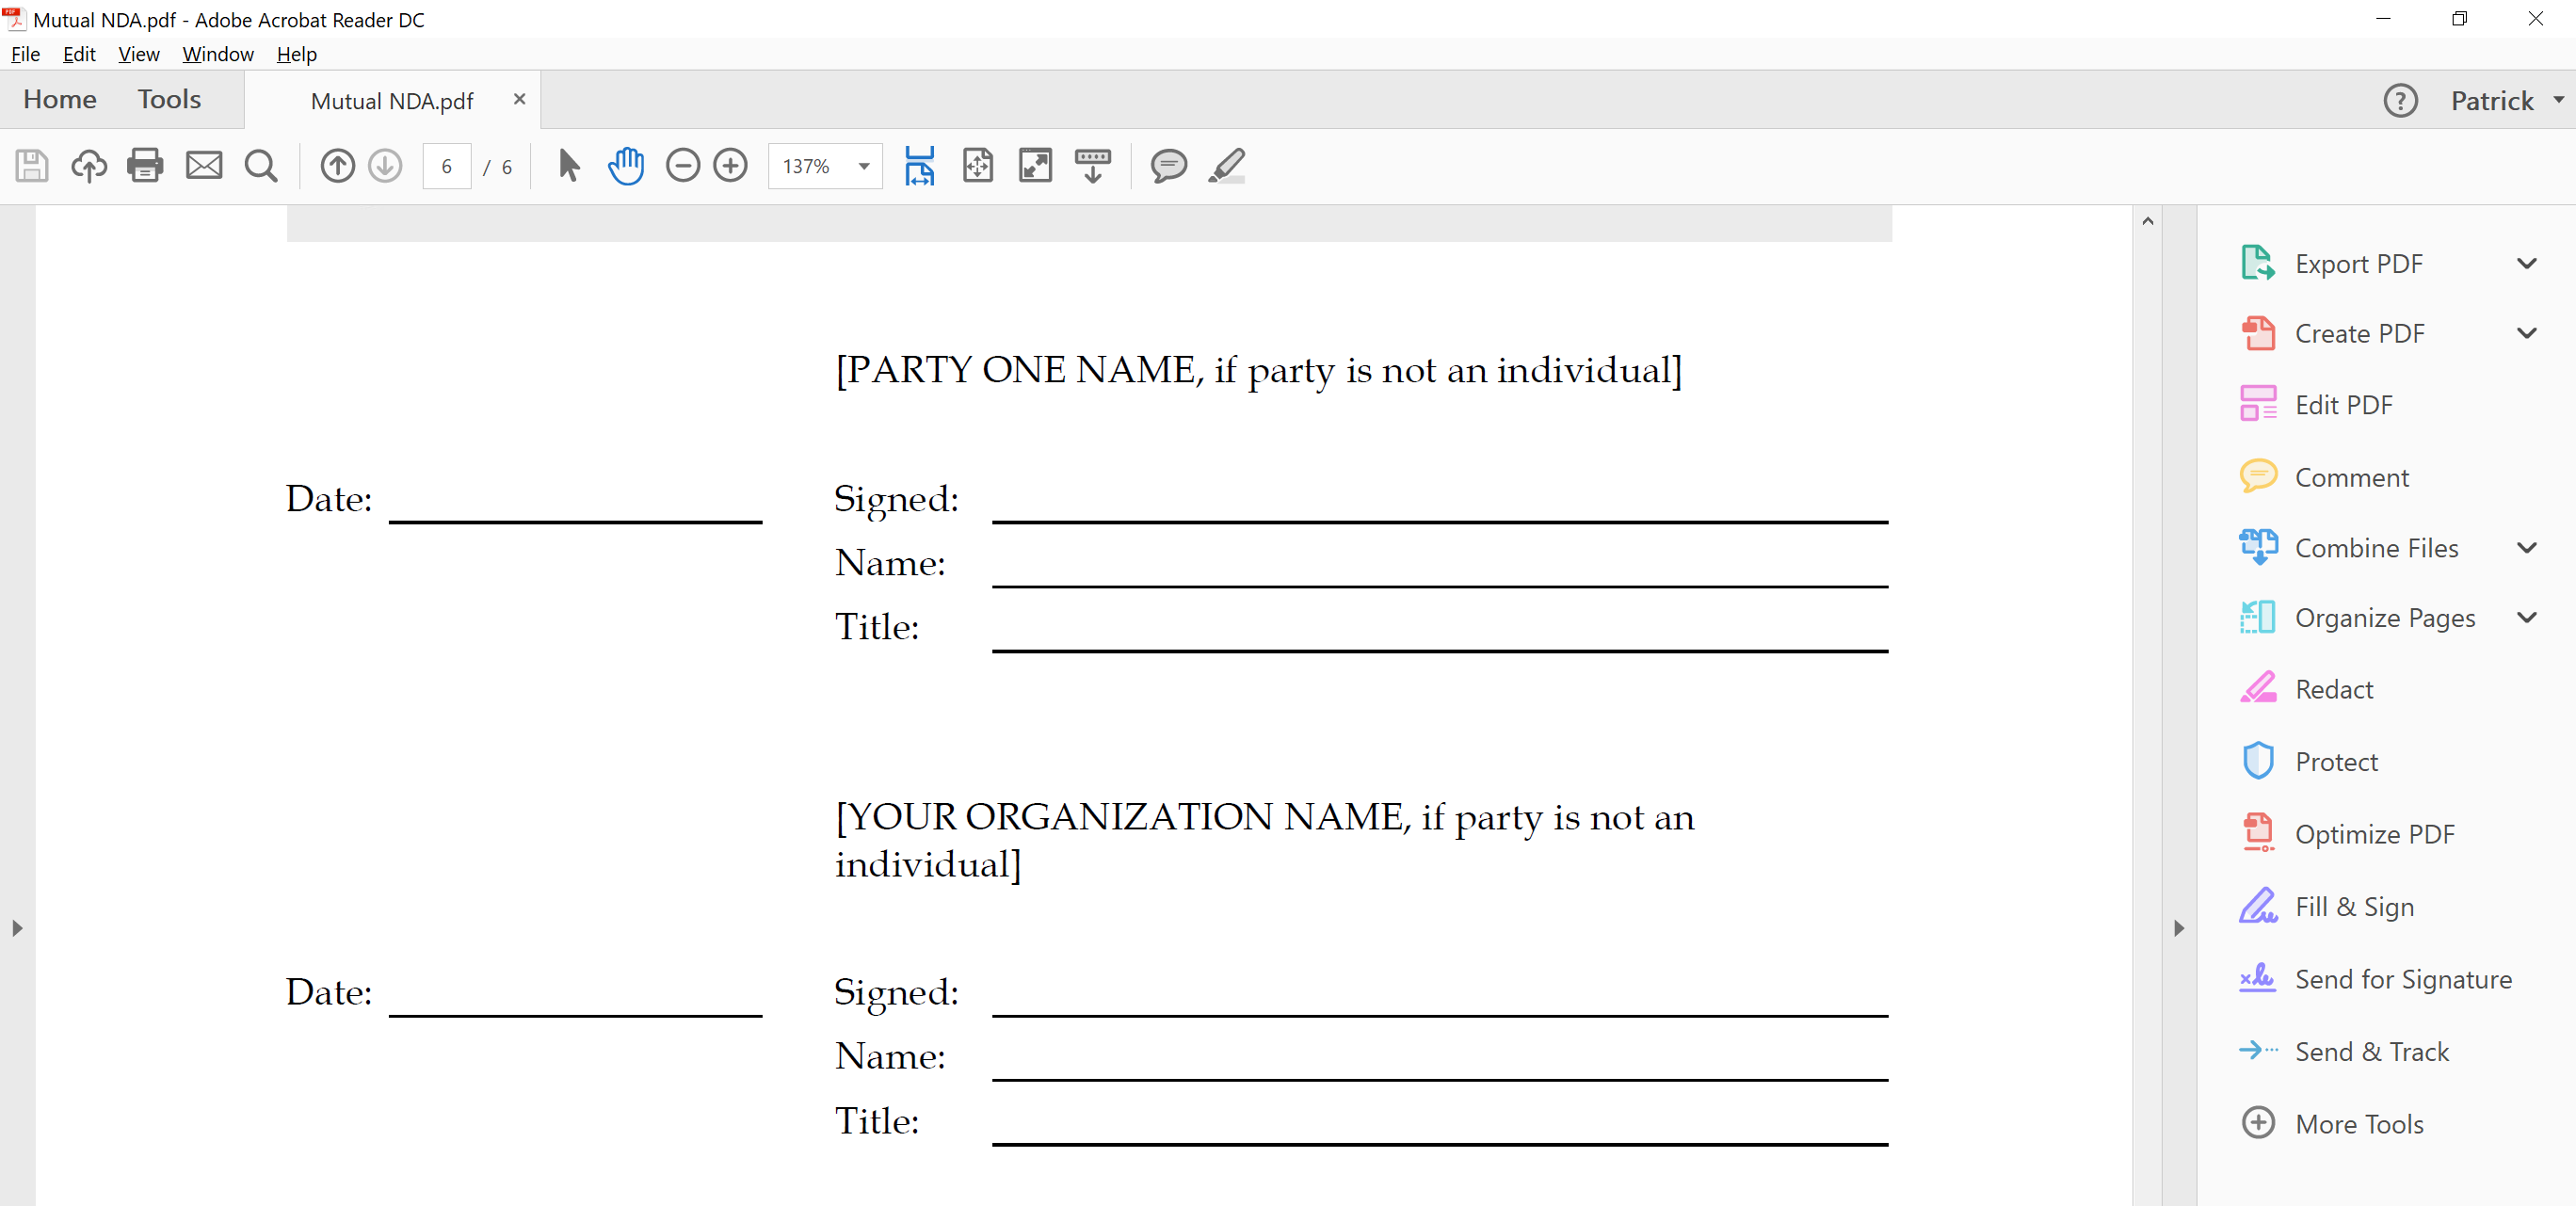Open the 137% zoom level dropdown
This screenshot has width=2576, height=1206.
point(864,166)
